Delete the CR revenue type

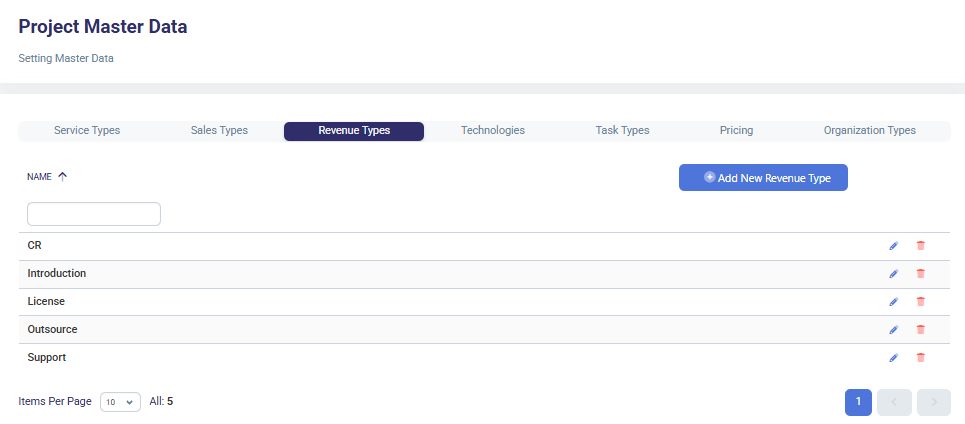[921, 246]
